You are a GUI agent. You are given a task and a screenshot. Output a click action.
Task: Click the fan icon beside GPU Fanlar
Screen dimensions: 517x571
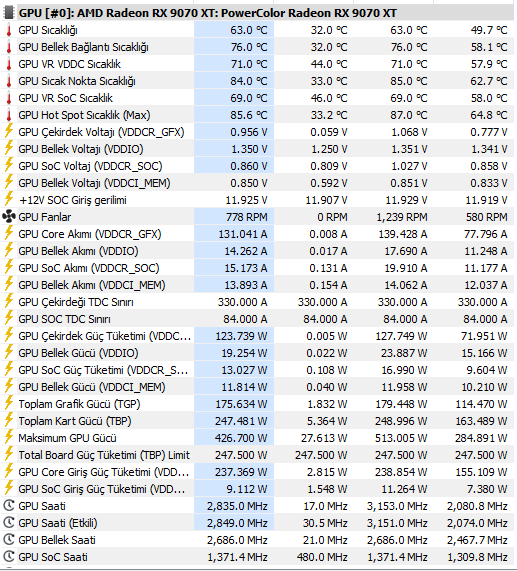[9, 217]
